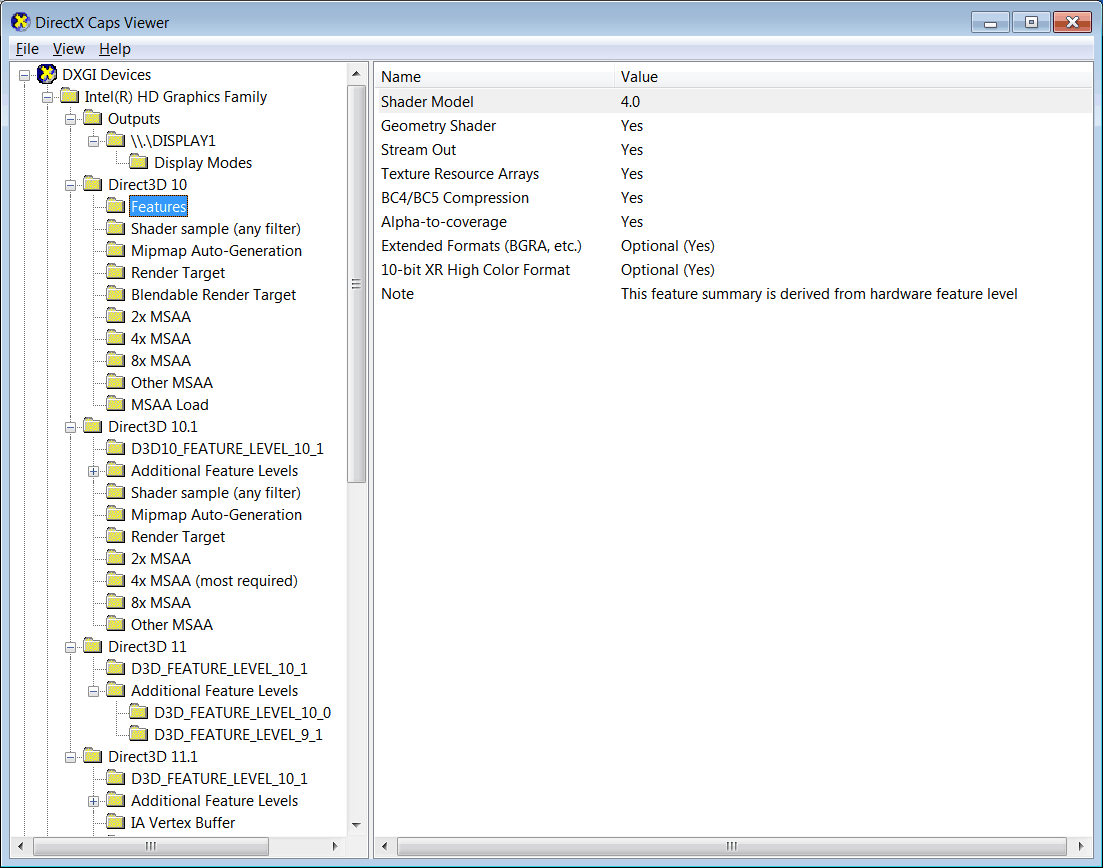Image resolution: width=1103 pixels, height=868 pixels.
Task: Expand Additional Feature Levels under Direct3D 11.1
Action: [x=93, y=801]
